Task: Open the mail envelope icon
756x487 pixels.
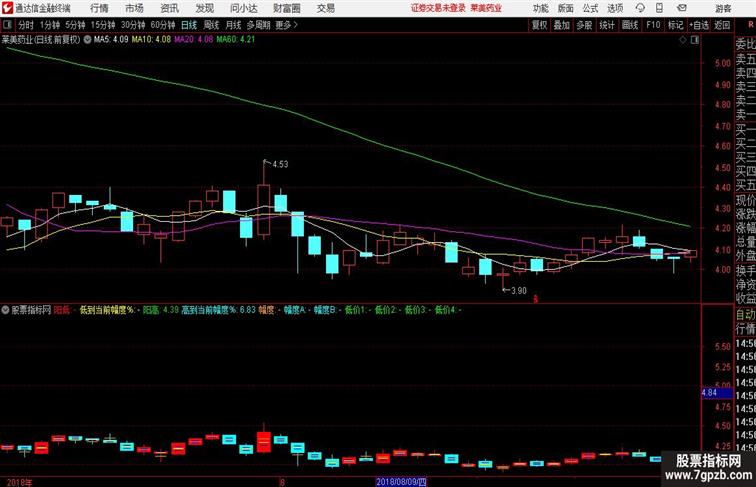Action: [682, 8]
